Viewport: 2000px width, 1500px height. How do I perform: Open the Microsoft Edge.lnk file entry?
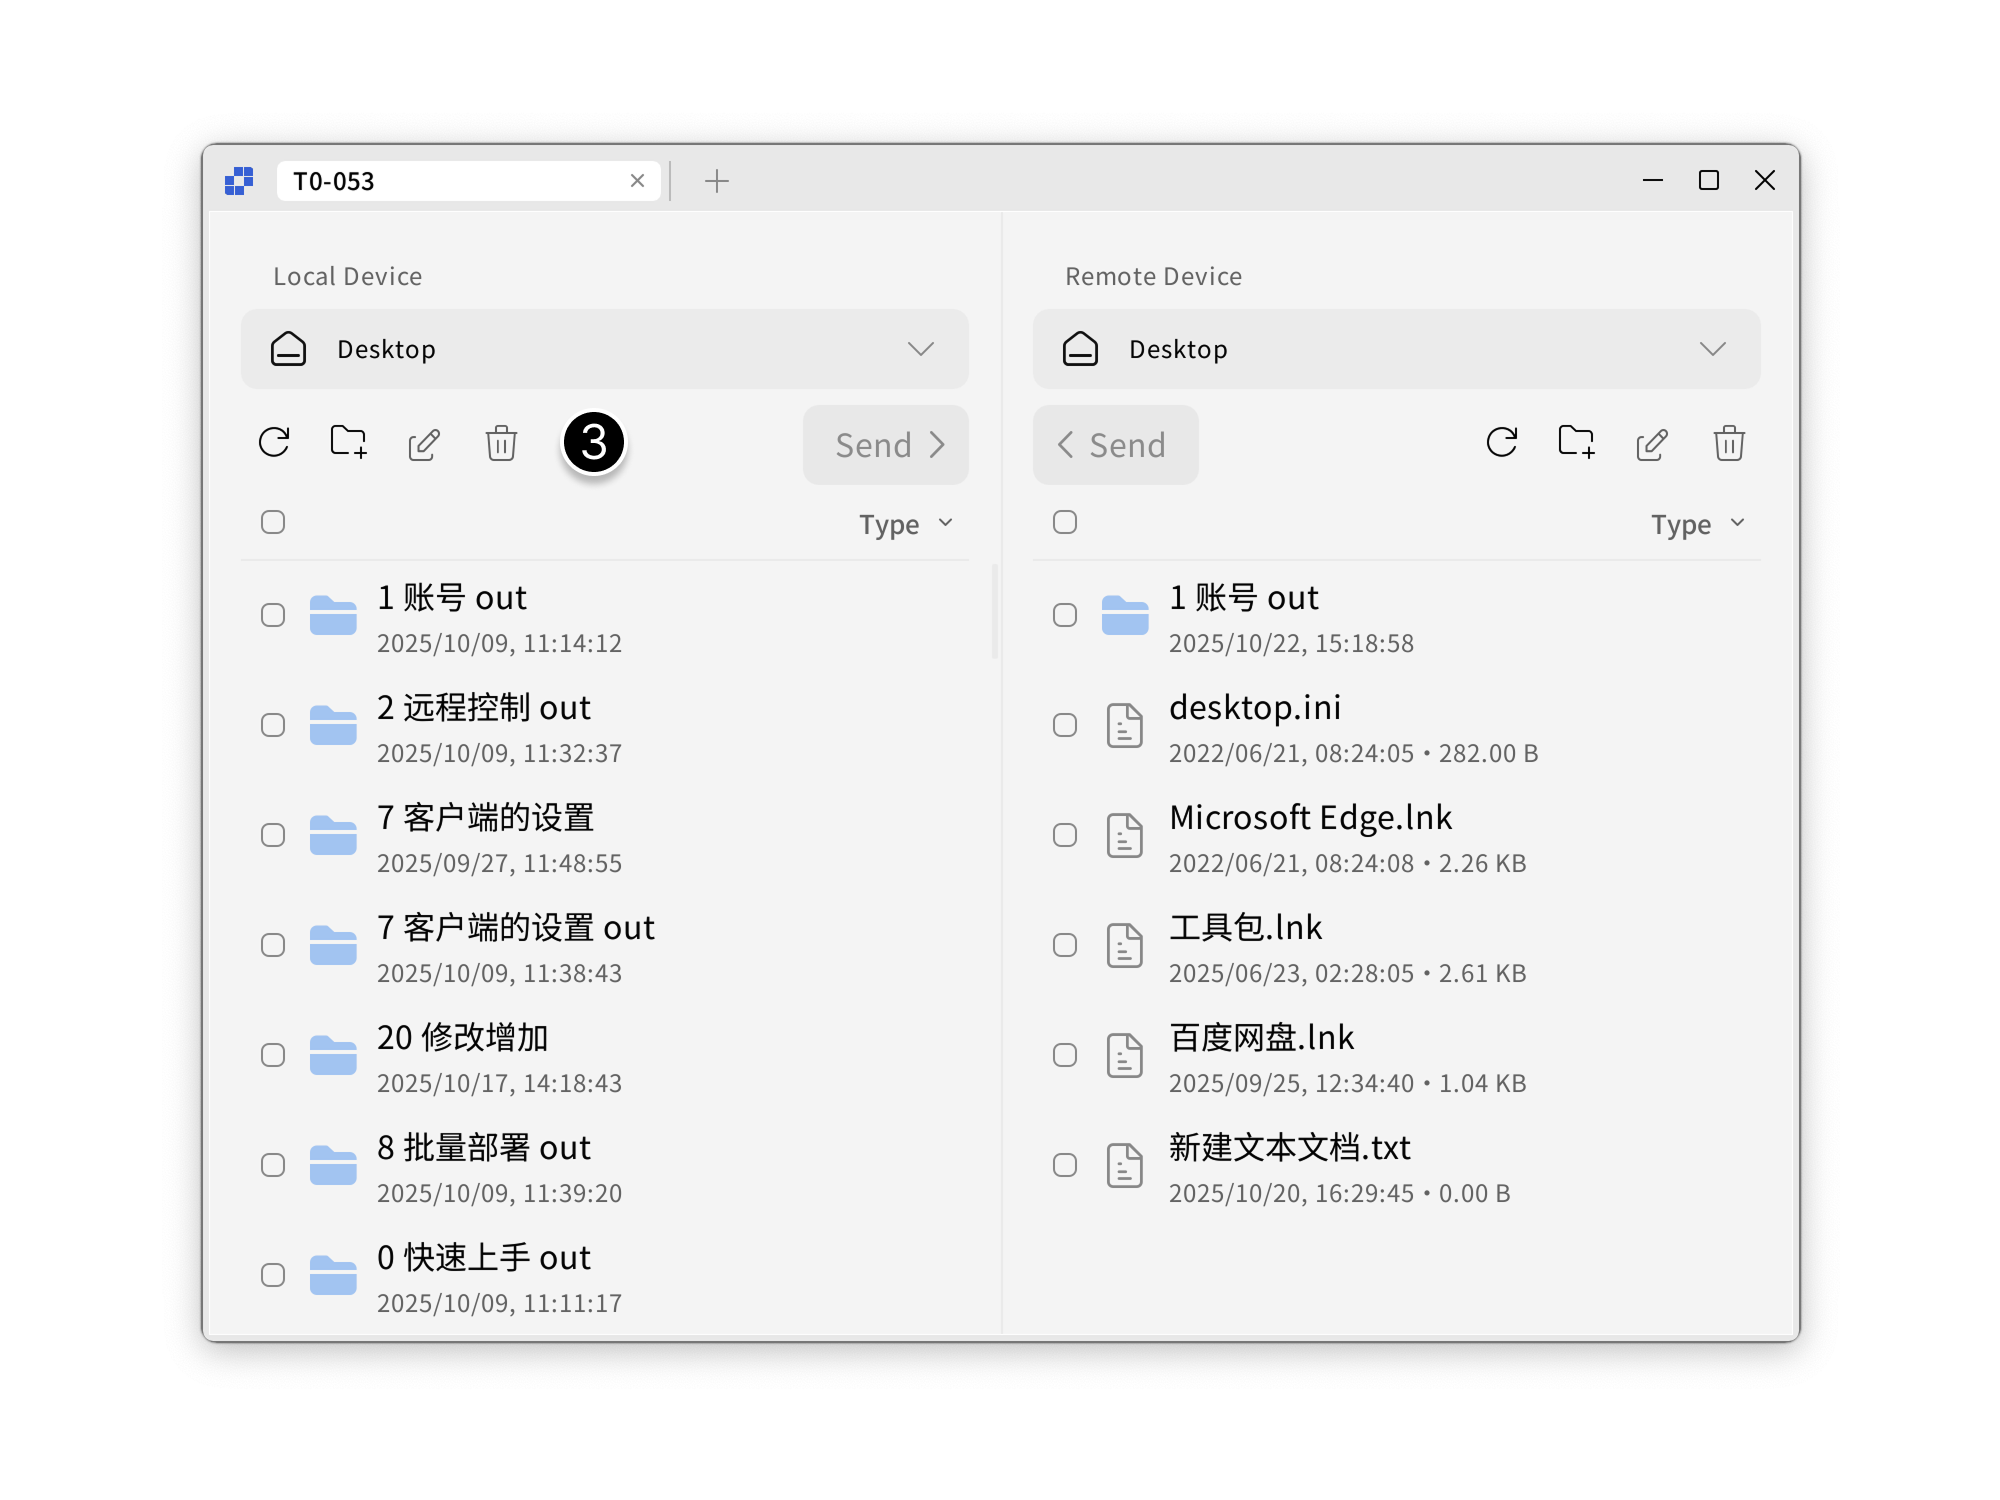tap(1310, 818)
